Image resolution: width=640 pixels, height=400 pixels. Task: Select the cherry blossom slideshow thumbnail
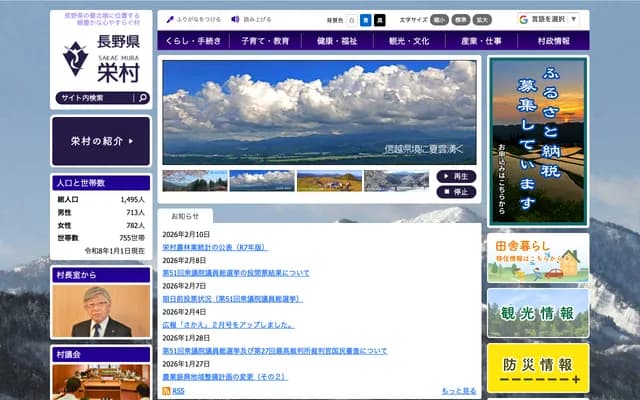pyautogui.click(x=195, y=181)
